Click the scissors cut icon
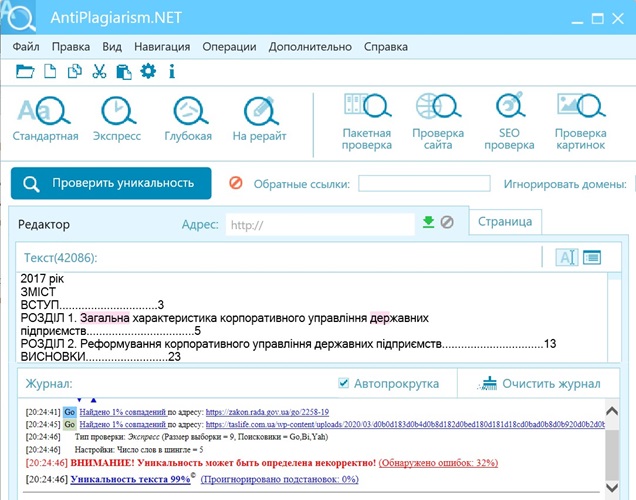The width and height of the screenshot is (636, 500). tap(99, 71)
